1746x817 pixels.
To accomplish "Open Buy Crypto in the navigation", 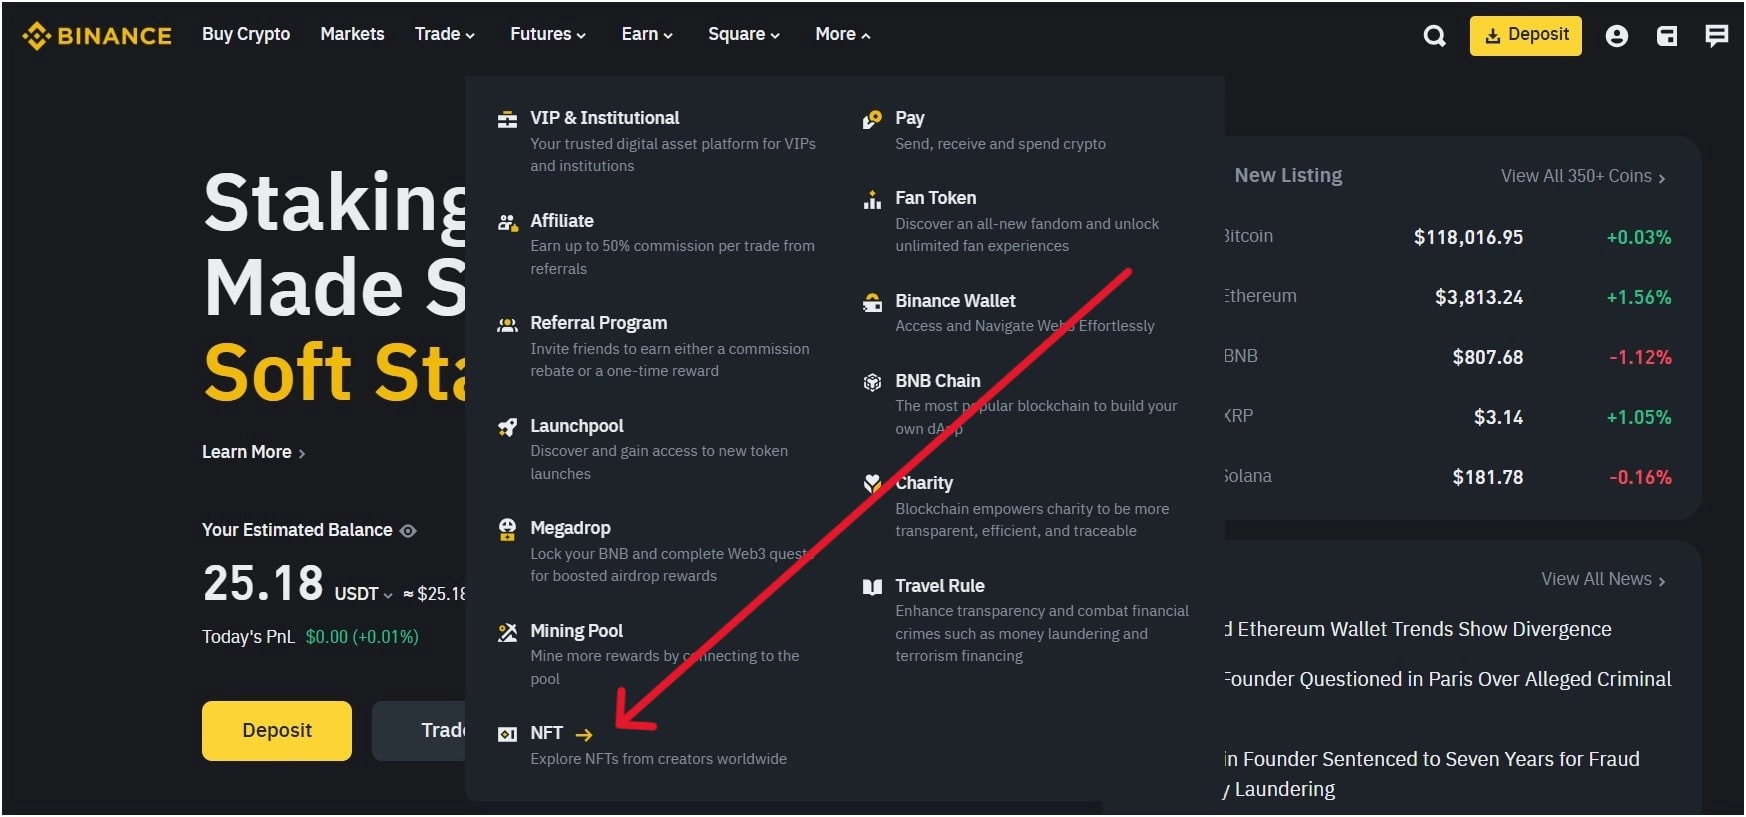I will click(x=246, y=34).
